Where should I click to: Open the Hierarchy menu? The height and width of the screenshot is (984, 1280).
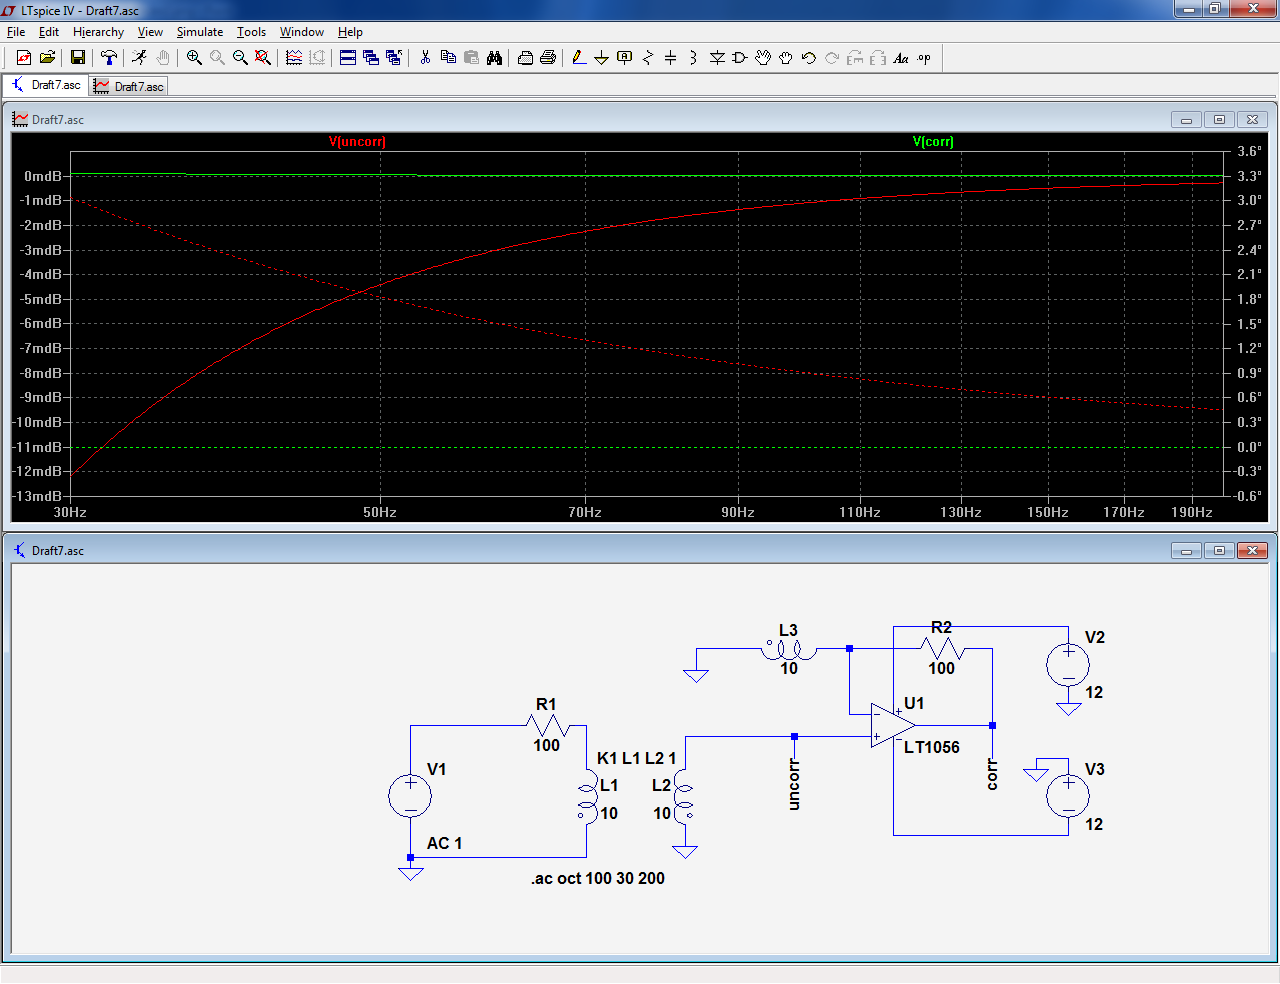pos(98,32)
